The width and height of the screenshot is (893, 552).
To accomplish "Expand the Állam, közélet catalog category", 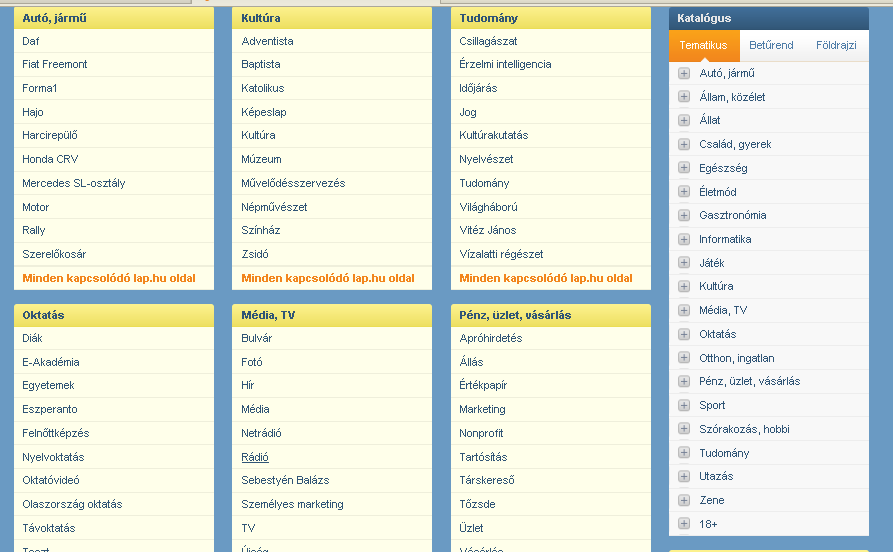I will point(684,97).
